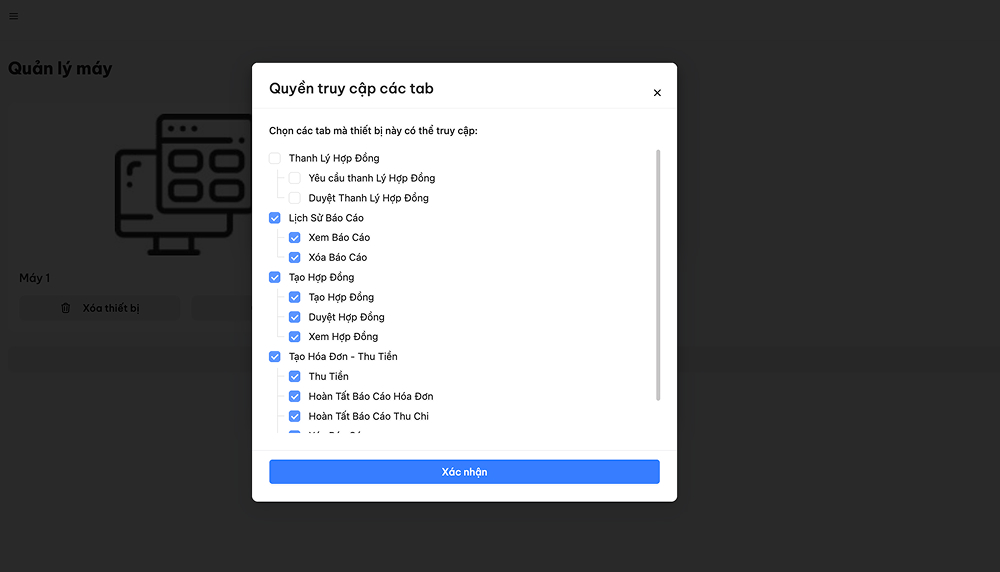1000x572 pixels.
Task: Uncheck the Duyệt Hợp Đồng checkbox
Action: (x=295, y=317)
